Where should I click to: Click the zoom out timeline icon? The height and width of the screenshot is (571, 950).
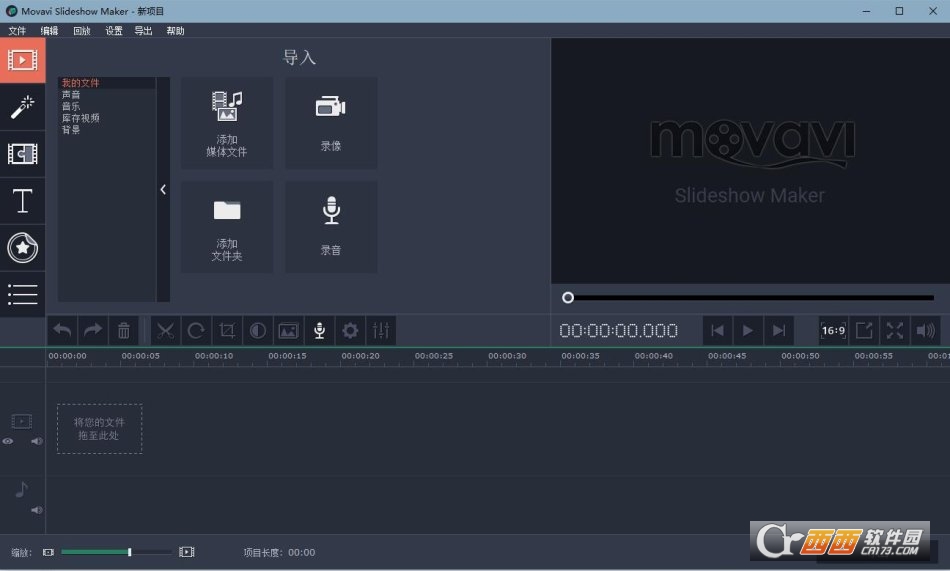(48, 552)
